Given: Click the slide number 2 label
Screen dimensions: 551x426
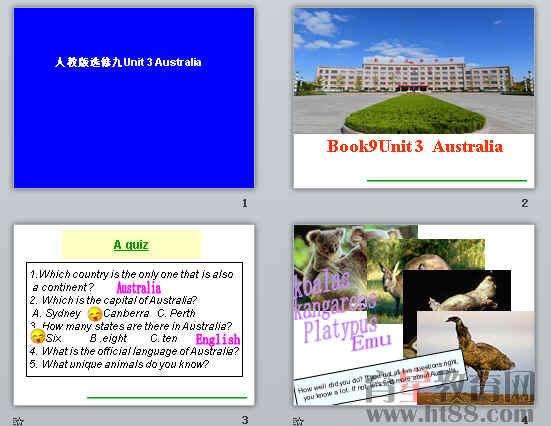Looking at the screenshot, I should 525,203.
